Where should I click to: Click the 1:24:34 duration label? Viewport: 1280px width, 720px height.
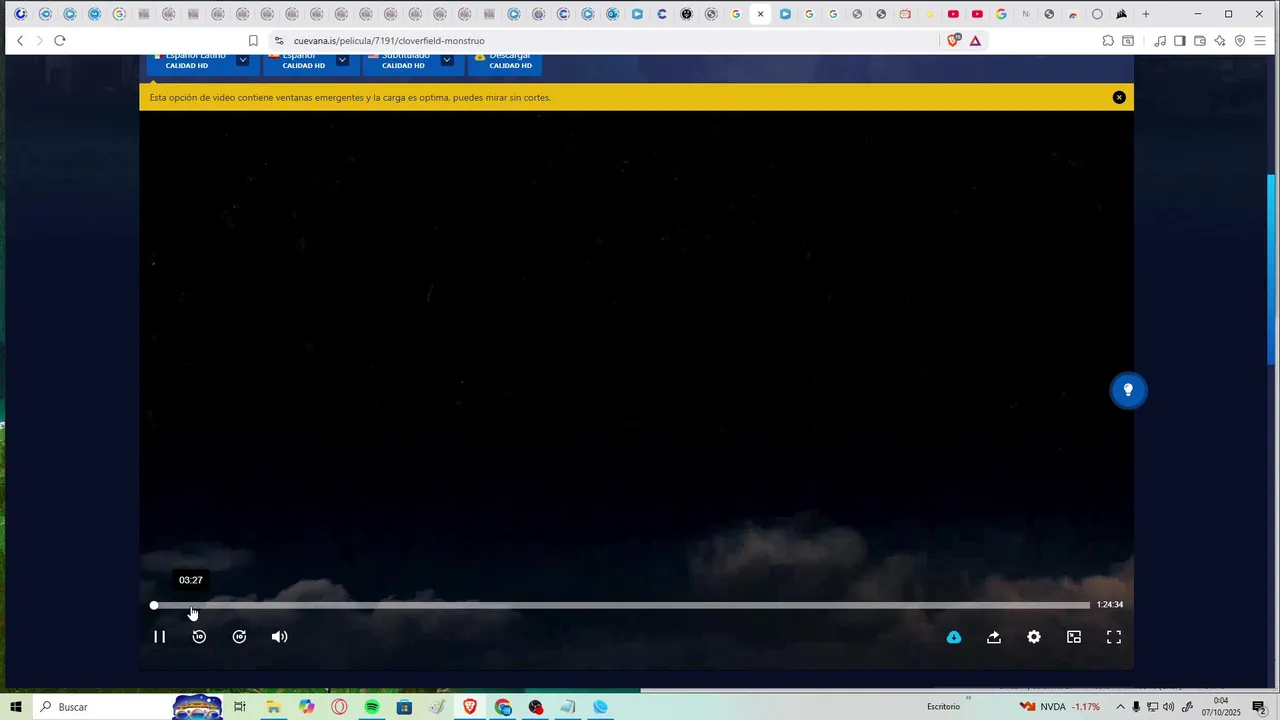1110,605
